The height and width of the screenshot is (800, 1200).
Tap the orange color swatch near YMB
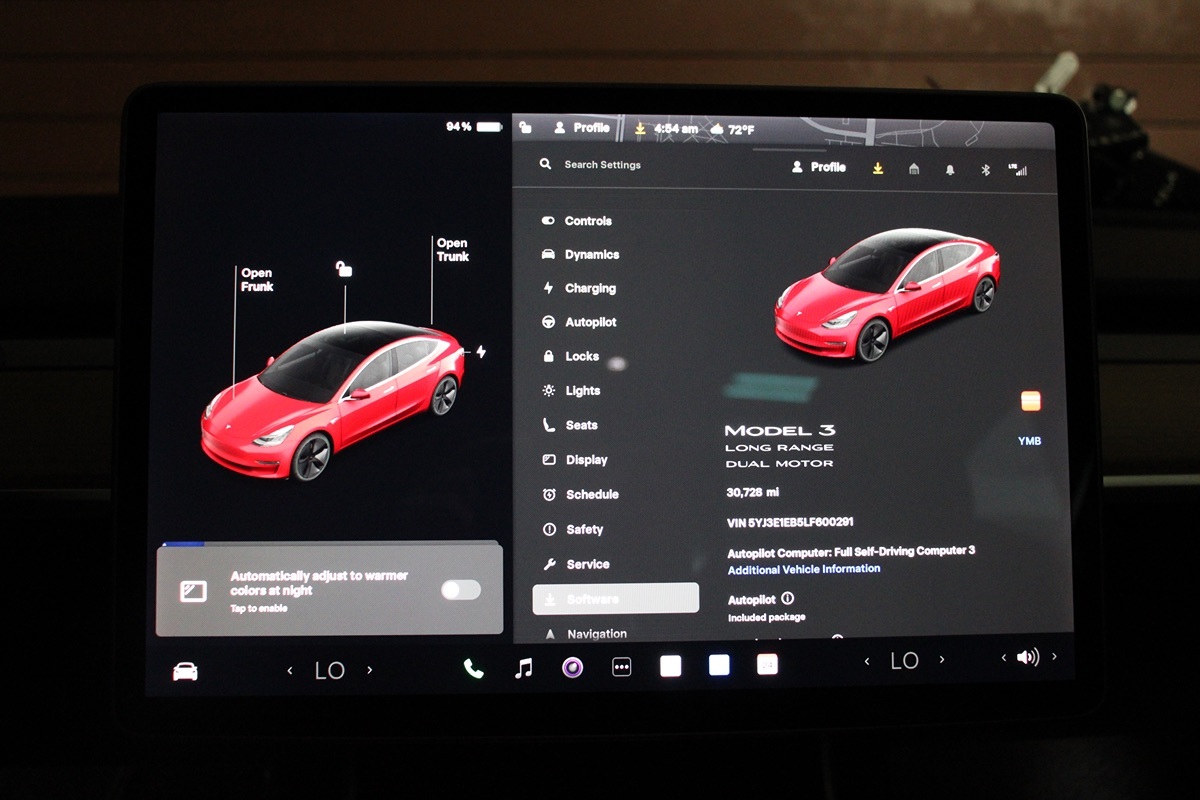(x=1031, y=401)
